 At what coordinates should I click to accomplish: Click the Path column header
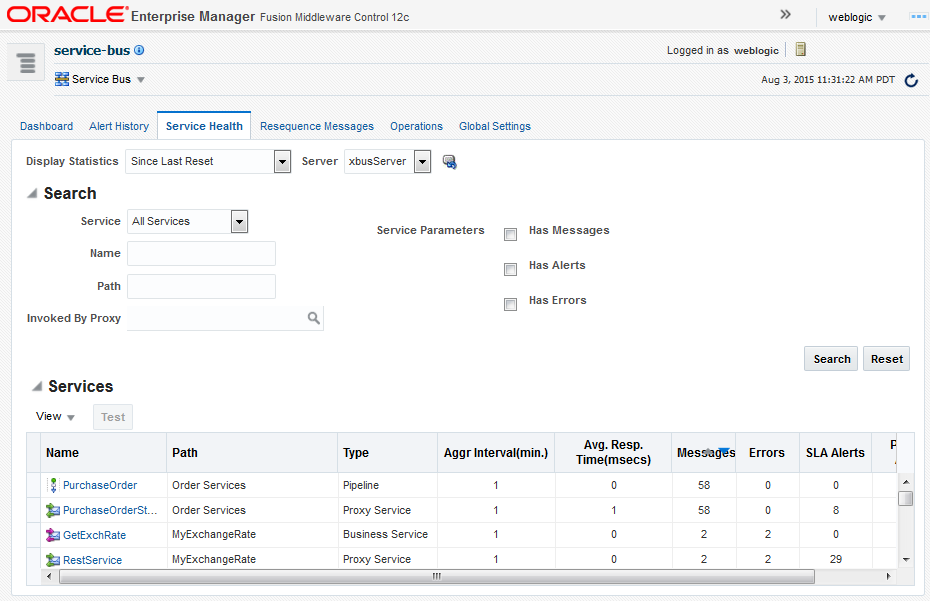tap(252, 453)
